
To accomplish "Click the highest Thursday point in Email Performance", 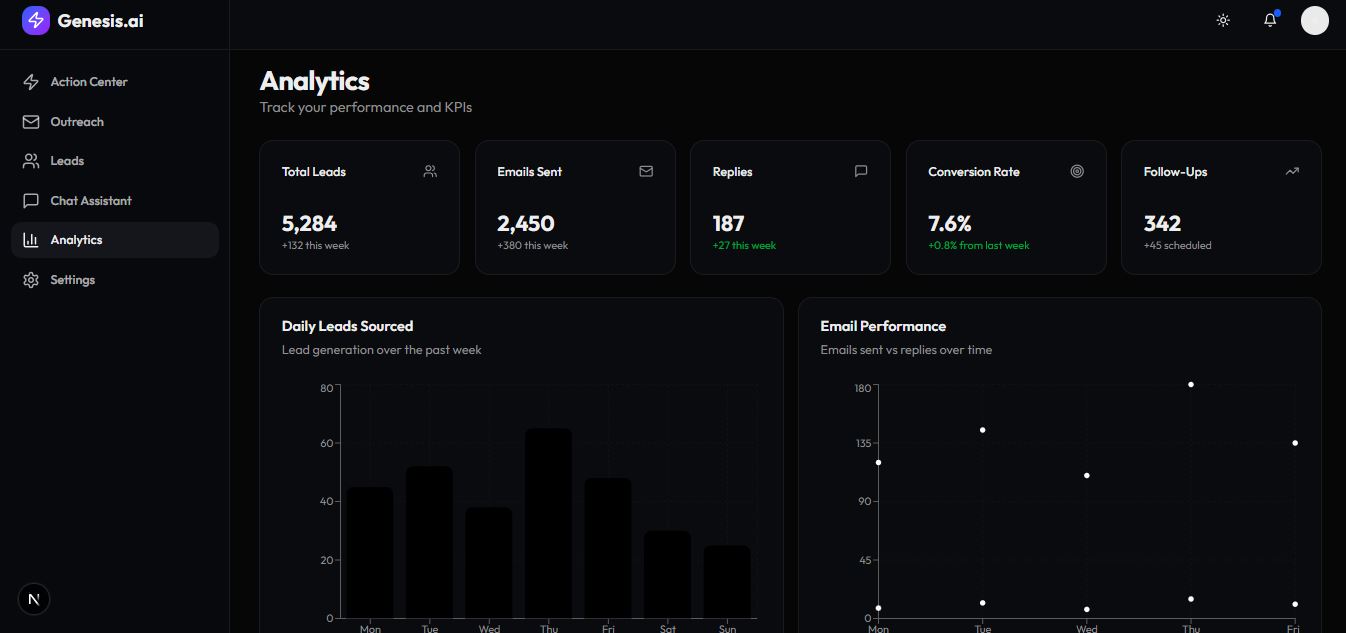I will click(1191, 384).
